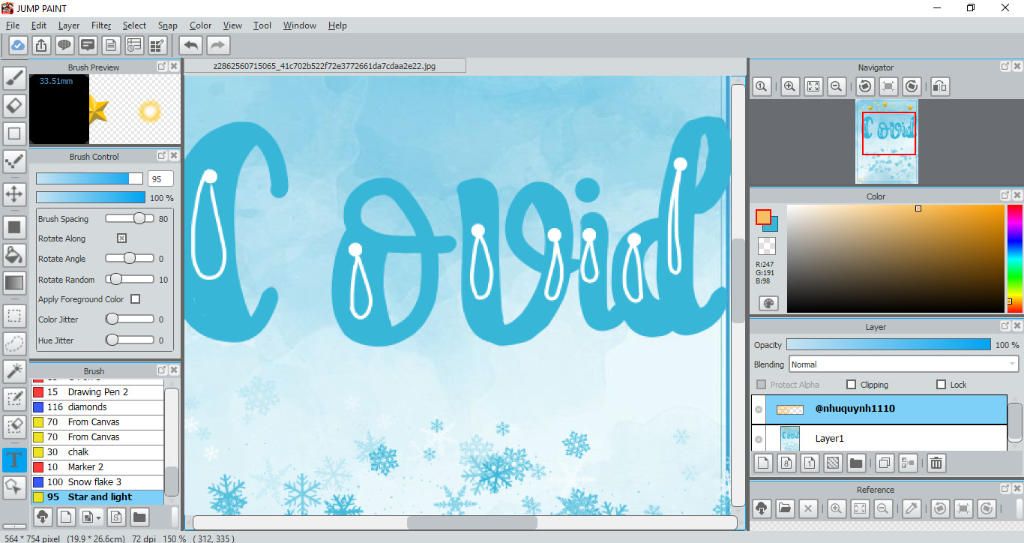Undock the Color panel
This screenshot has height=543, width=1024.
(1005, 195)
